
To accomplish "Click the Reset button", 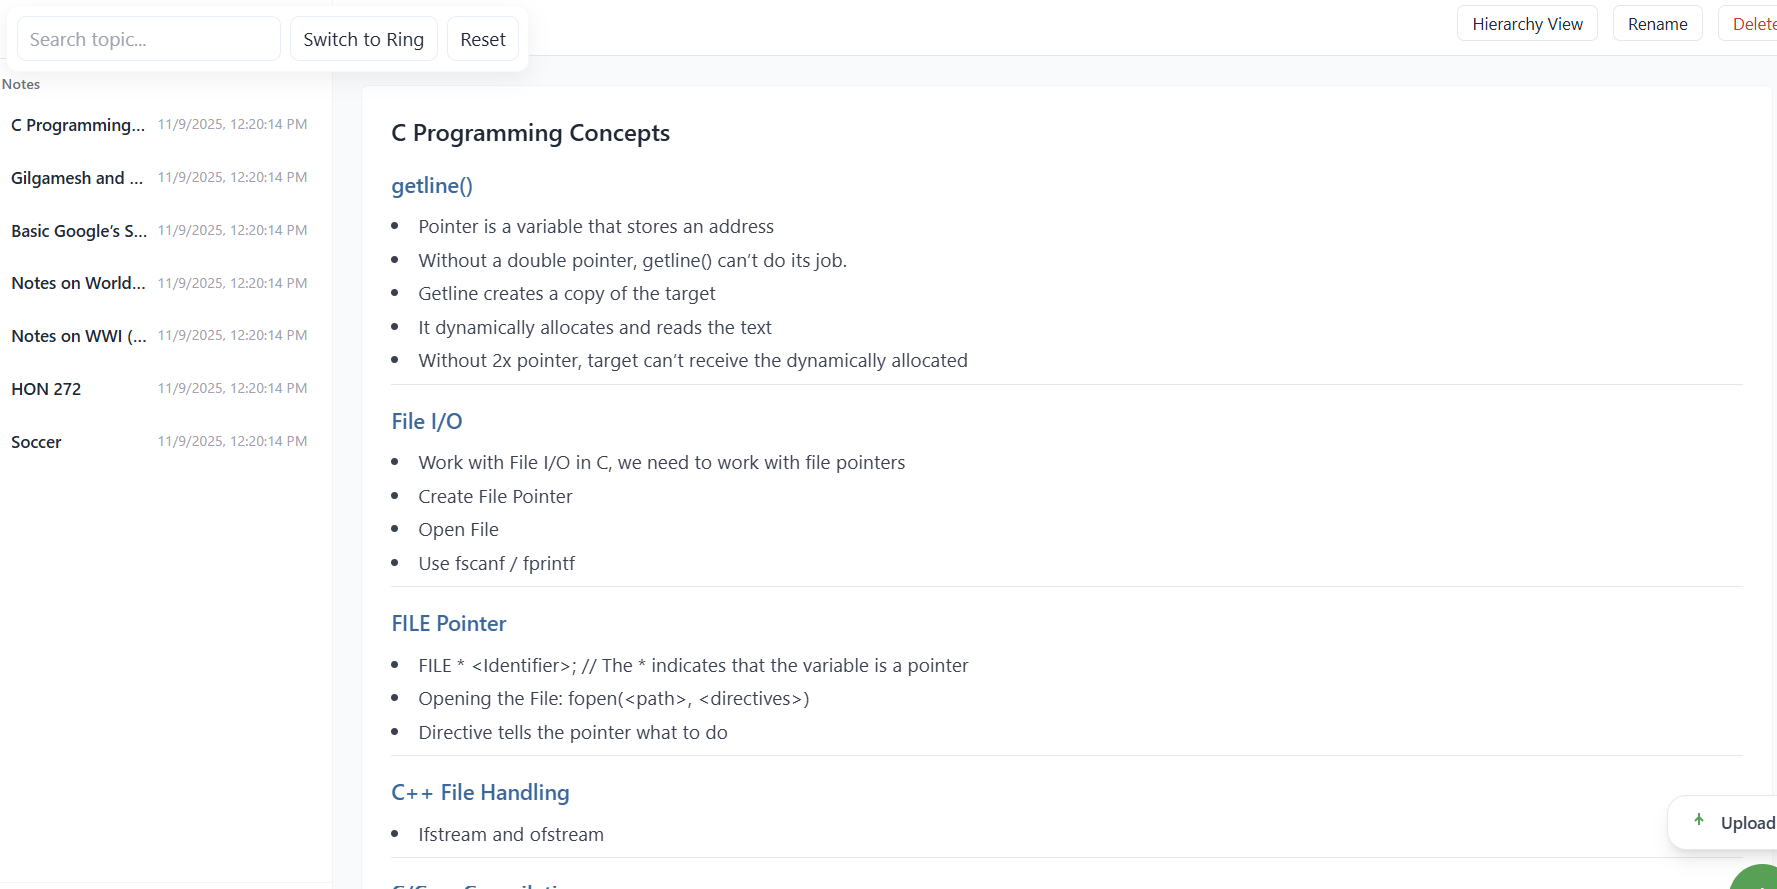I will tap(483, 39).
